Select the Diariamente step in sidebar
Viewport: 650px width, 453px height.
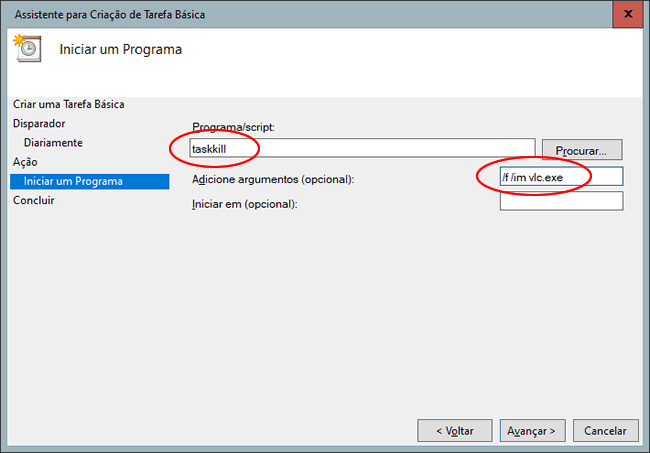(x=53, y=142)
